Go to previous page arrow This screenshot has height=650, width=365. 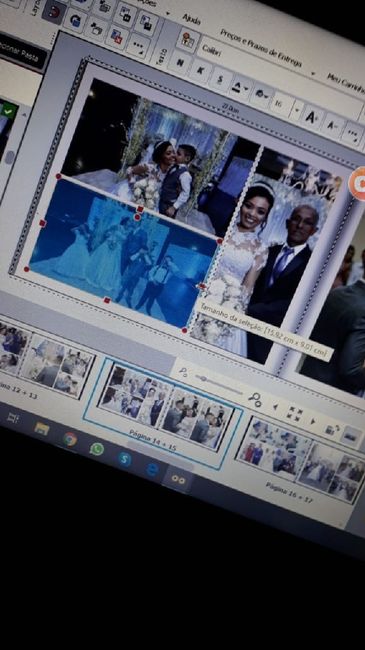click(275, 407)
